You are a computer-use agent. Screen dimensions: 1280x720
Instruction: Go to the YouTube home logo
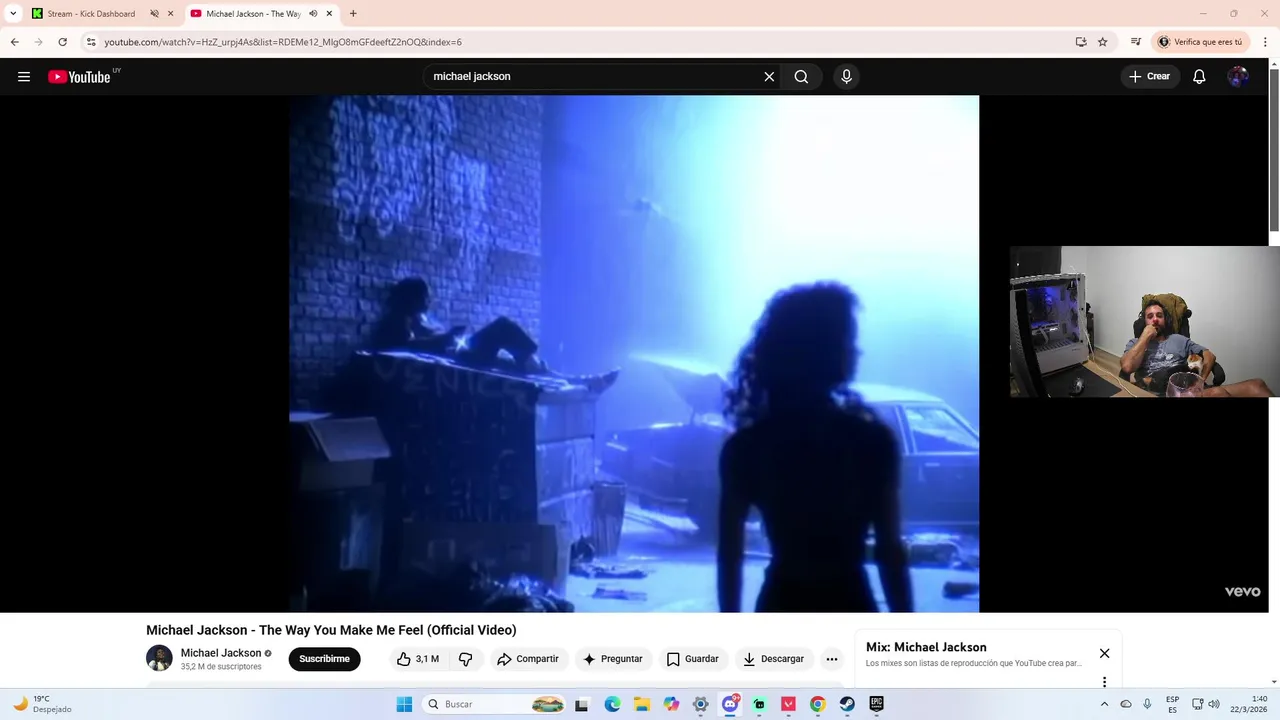coord(80,77)
